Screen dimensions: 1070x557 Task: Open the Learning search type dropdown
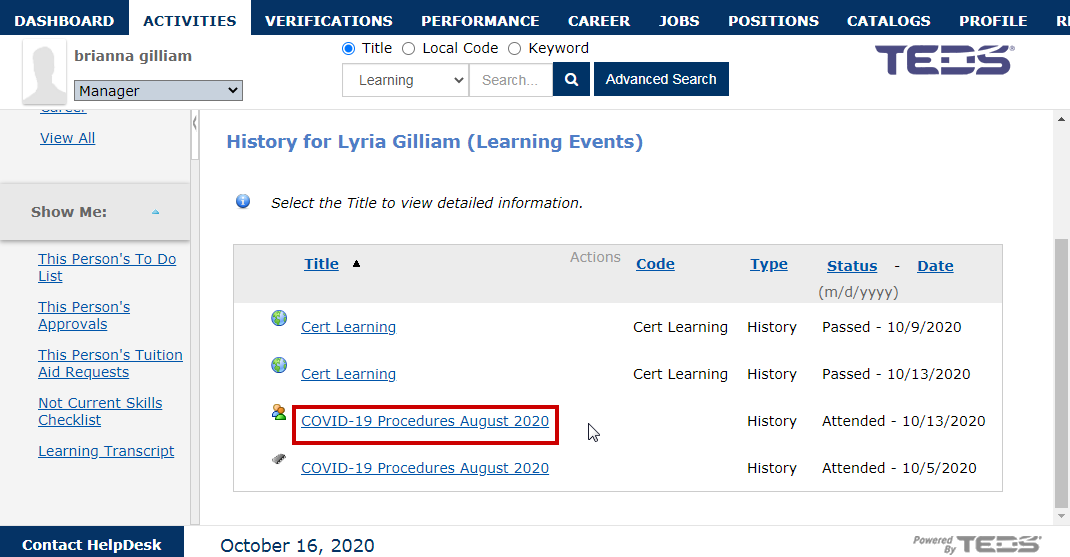click(x=405, y=80)
